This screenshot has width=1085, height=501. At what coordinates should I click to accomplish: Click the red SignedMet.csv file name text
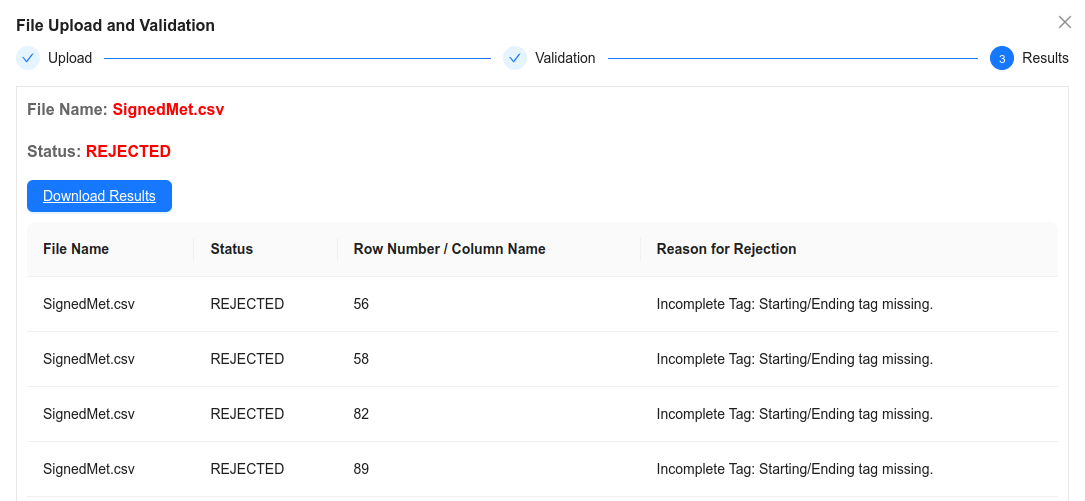click(168, 110)
